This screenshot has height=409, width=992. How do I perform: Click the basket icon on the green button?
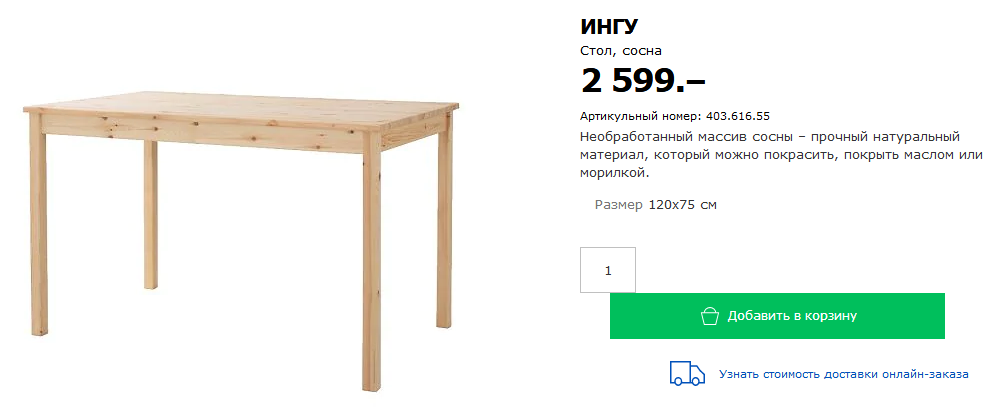[710, 316]
